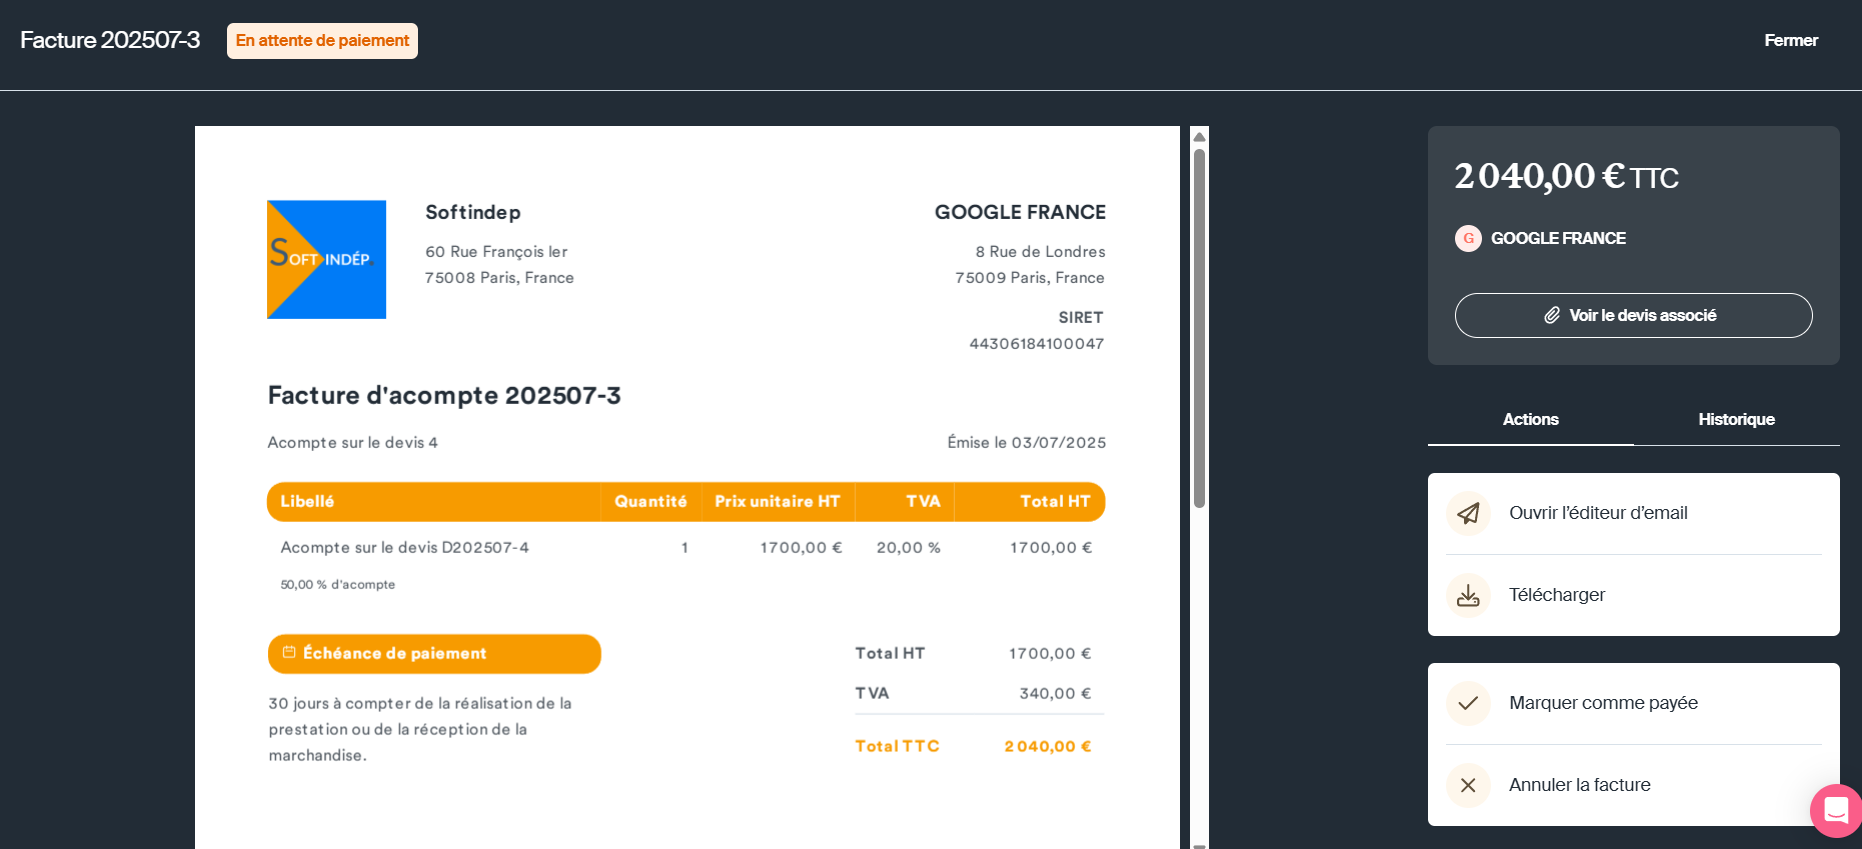1862x849 pixels.
Task: Select Annuler la facture
Action: (1579, 785)
